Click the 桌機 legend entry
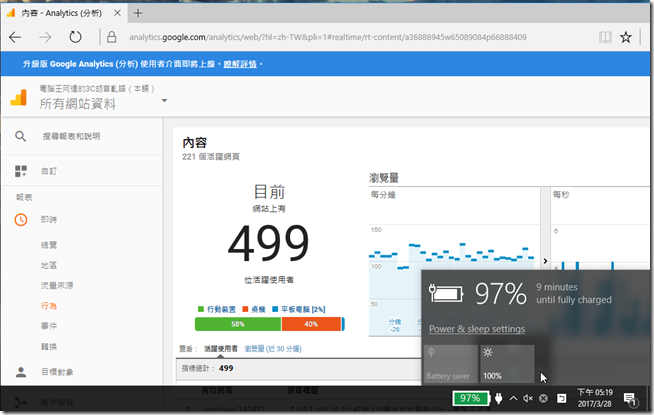The height and width of the screenshot is (415, 654). coord(254,309)
